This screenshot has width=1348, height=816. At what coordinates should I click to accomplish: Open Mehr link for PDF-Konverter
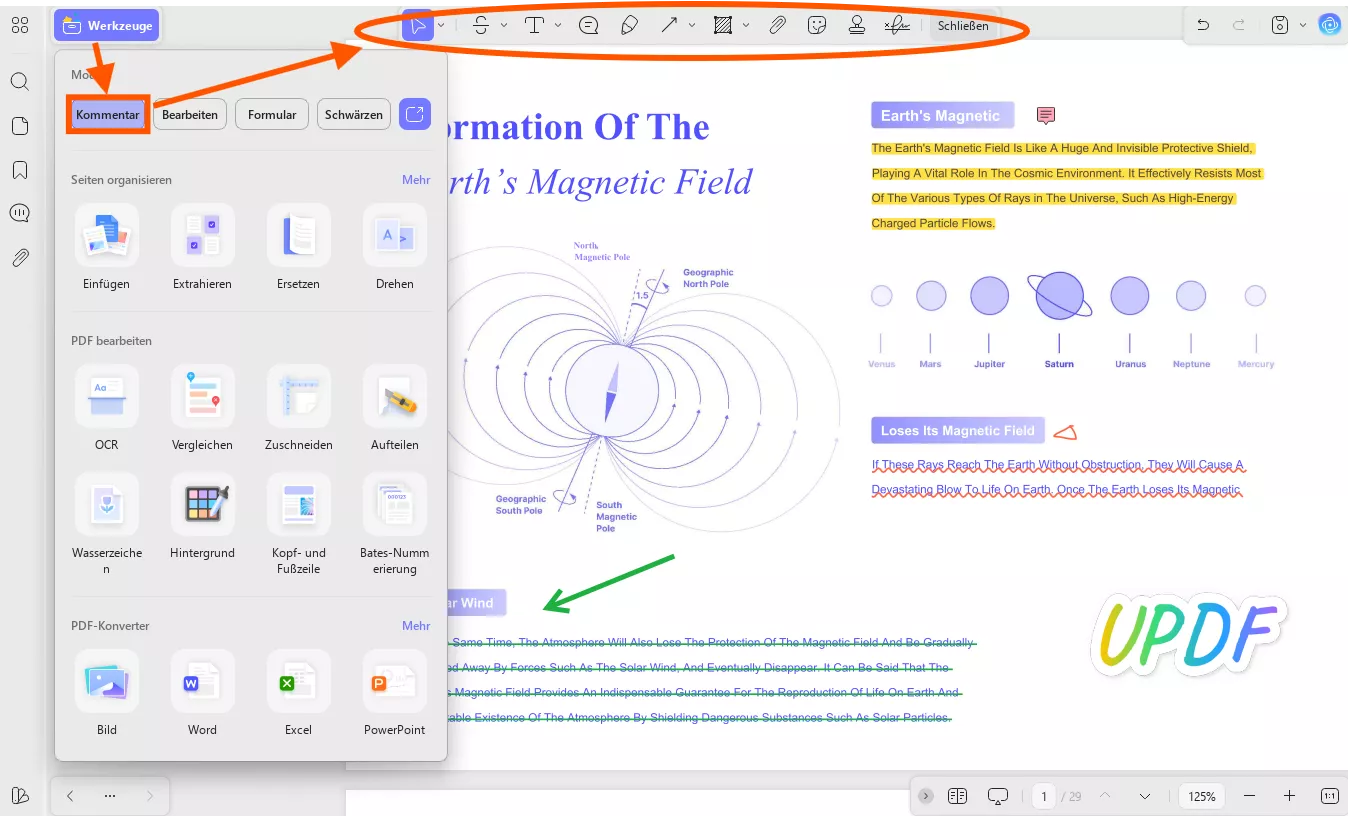point(416,626)
